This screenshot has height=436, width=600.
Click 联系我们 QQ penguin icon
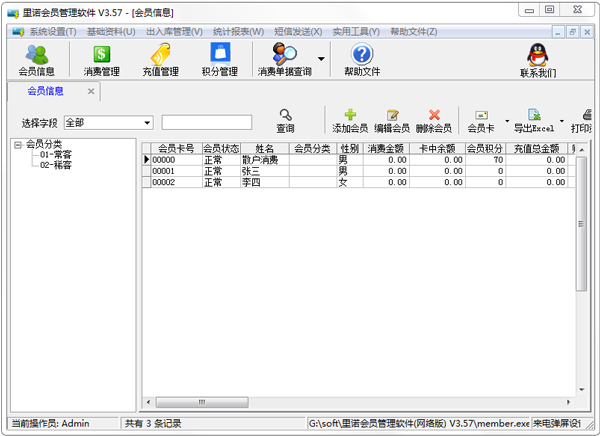(538, 55)
